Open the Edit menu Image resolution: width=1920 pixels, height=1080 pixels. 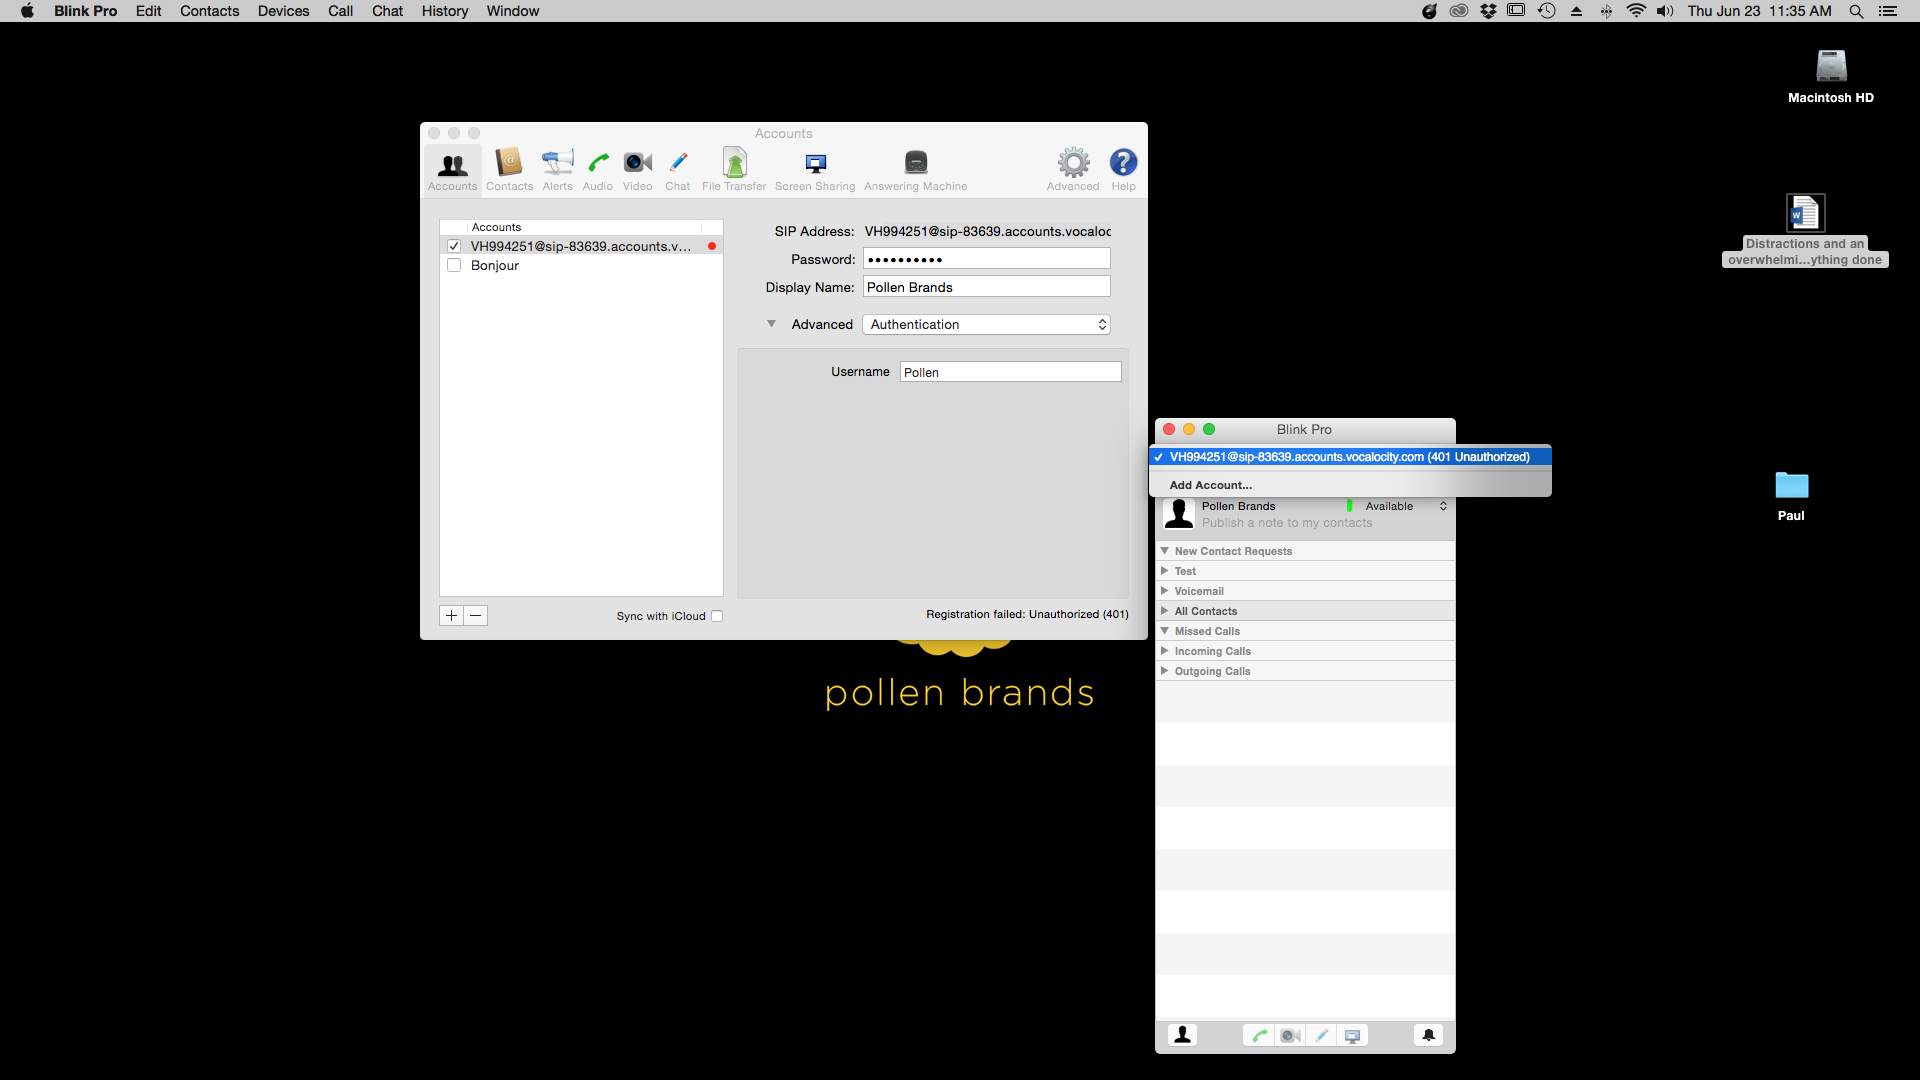pos(148,11)
